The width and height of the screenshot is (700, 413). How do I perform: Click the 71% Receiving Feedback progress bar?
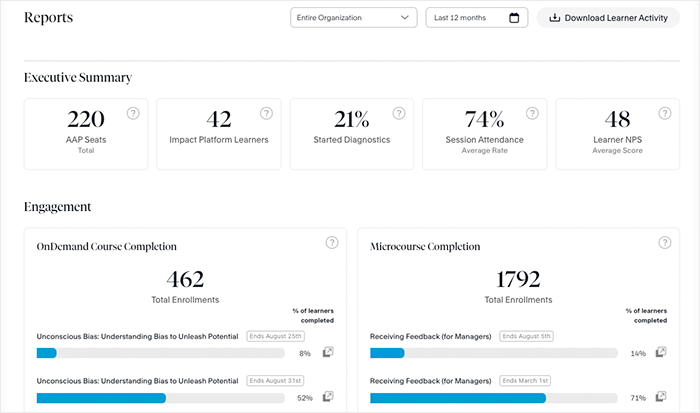pyautogui.click(x=494, y=398)
